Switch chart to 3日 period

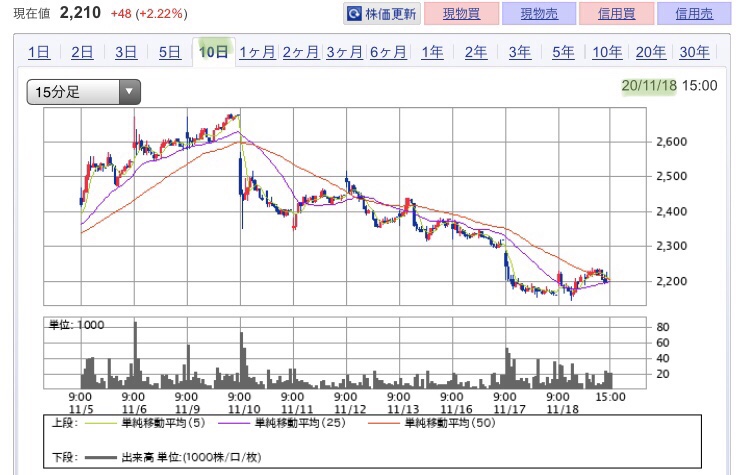pyautogui.click(x=126, y=52)
